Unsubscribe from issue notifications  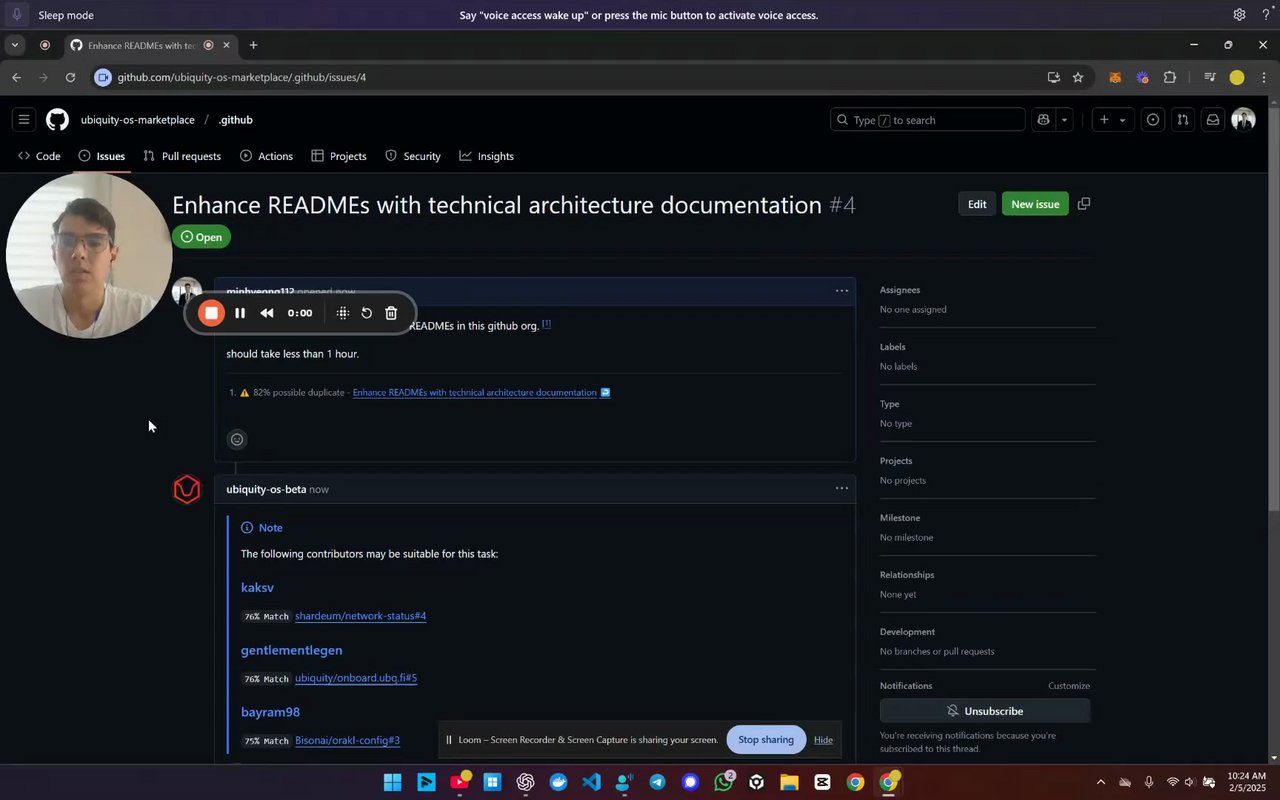[985, 711]
